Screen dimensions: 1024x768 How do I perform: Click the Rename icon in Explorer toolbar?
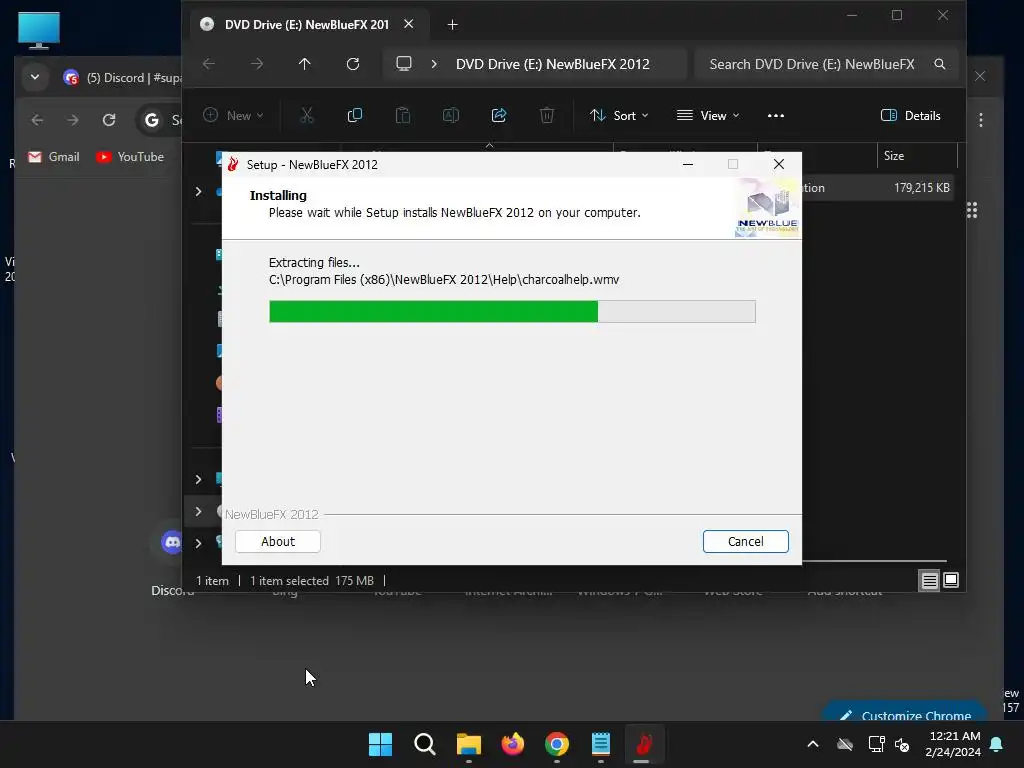(x=451, y=116)
